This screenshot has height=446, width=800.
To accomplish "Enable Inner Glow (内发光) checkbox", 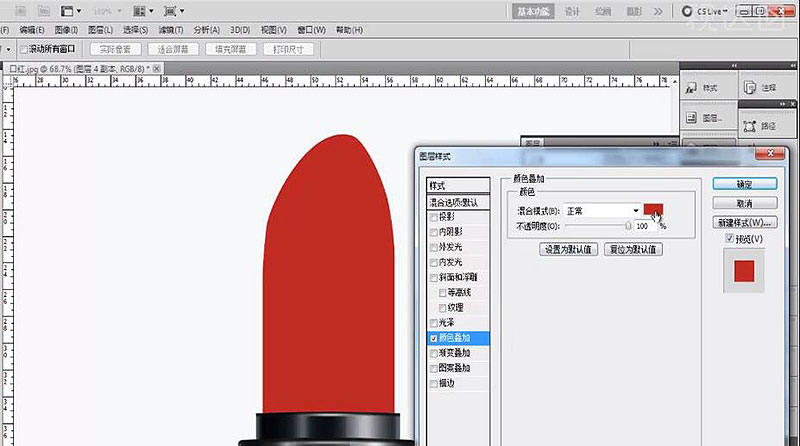I will point(434,263).
